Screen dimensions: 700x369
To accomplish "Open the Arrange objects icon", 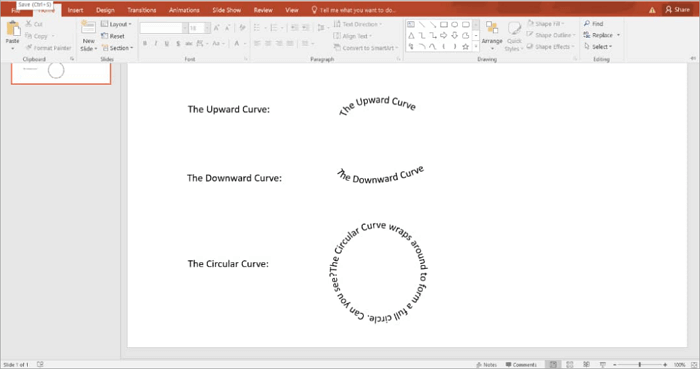I will (492, 28).
